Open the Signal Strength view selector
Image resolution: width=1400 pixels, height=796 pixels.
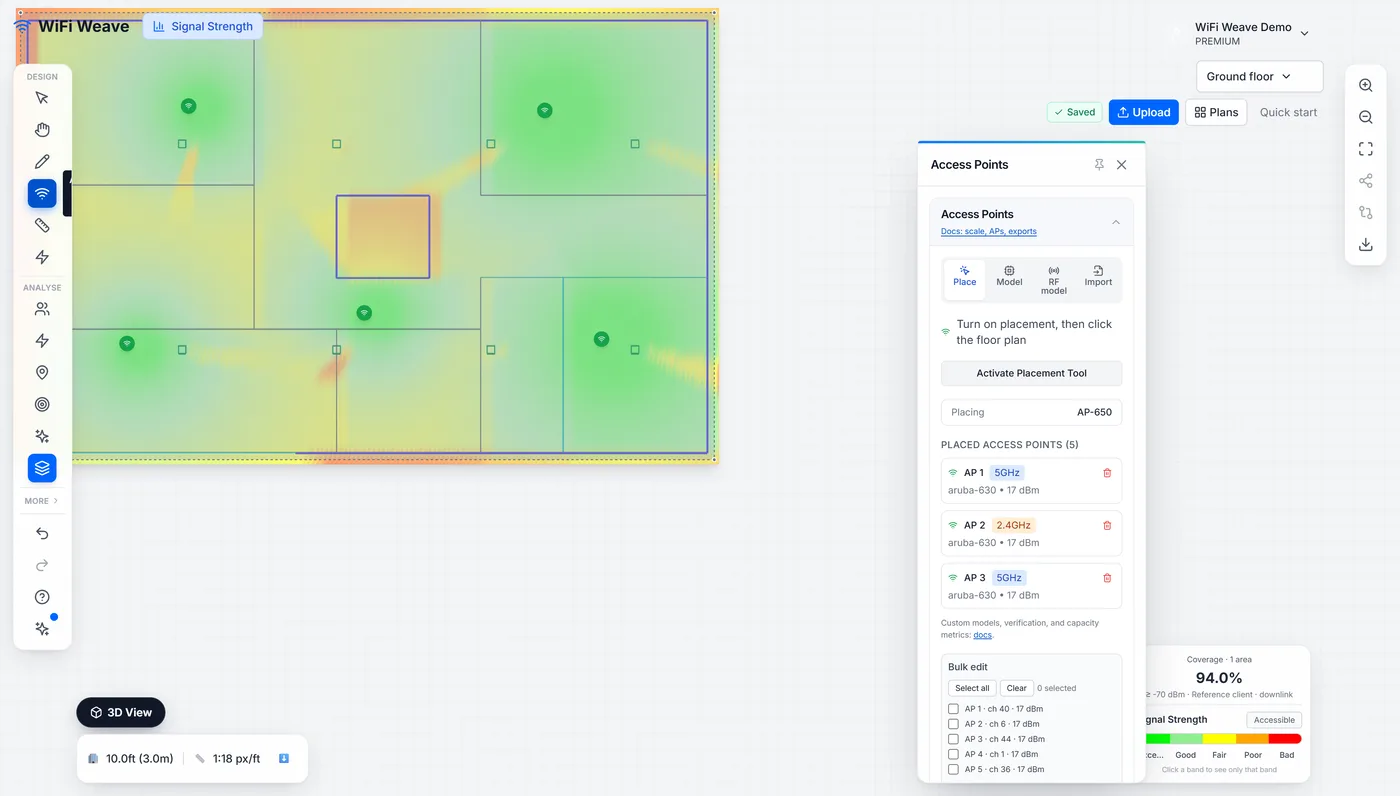coord(203,27)
